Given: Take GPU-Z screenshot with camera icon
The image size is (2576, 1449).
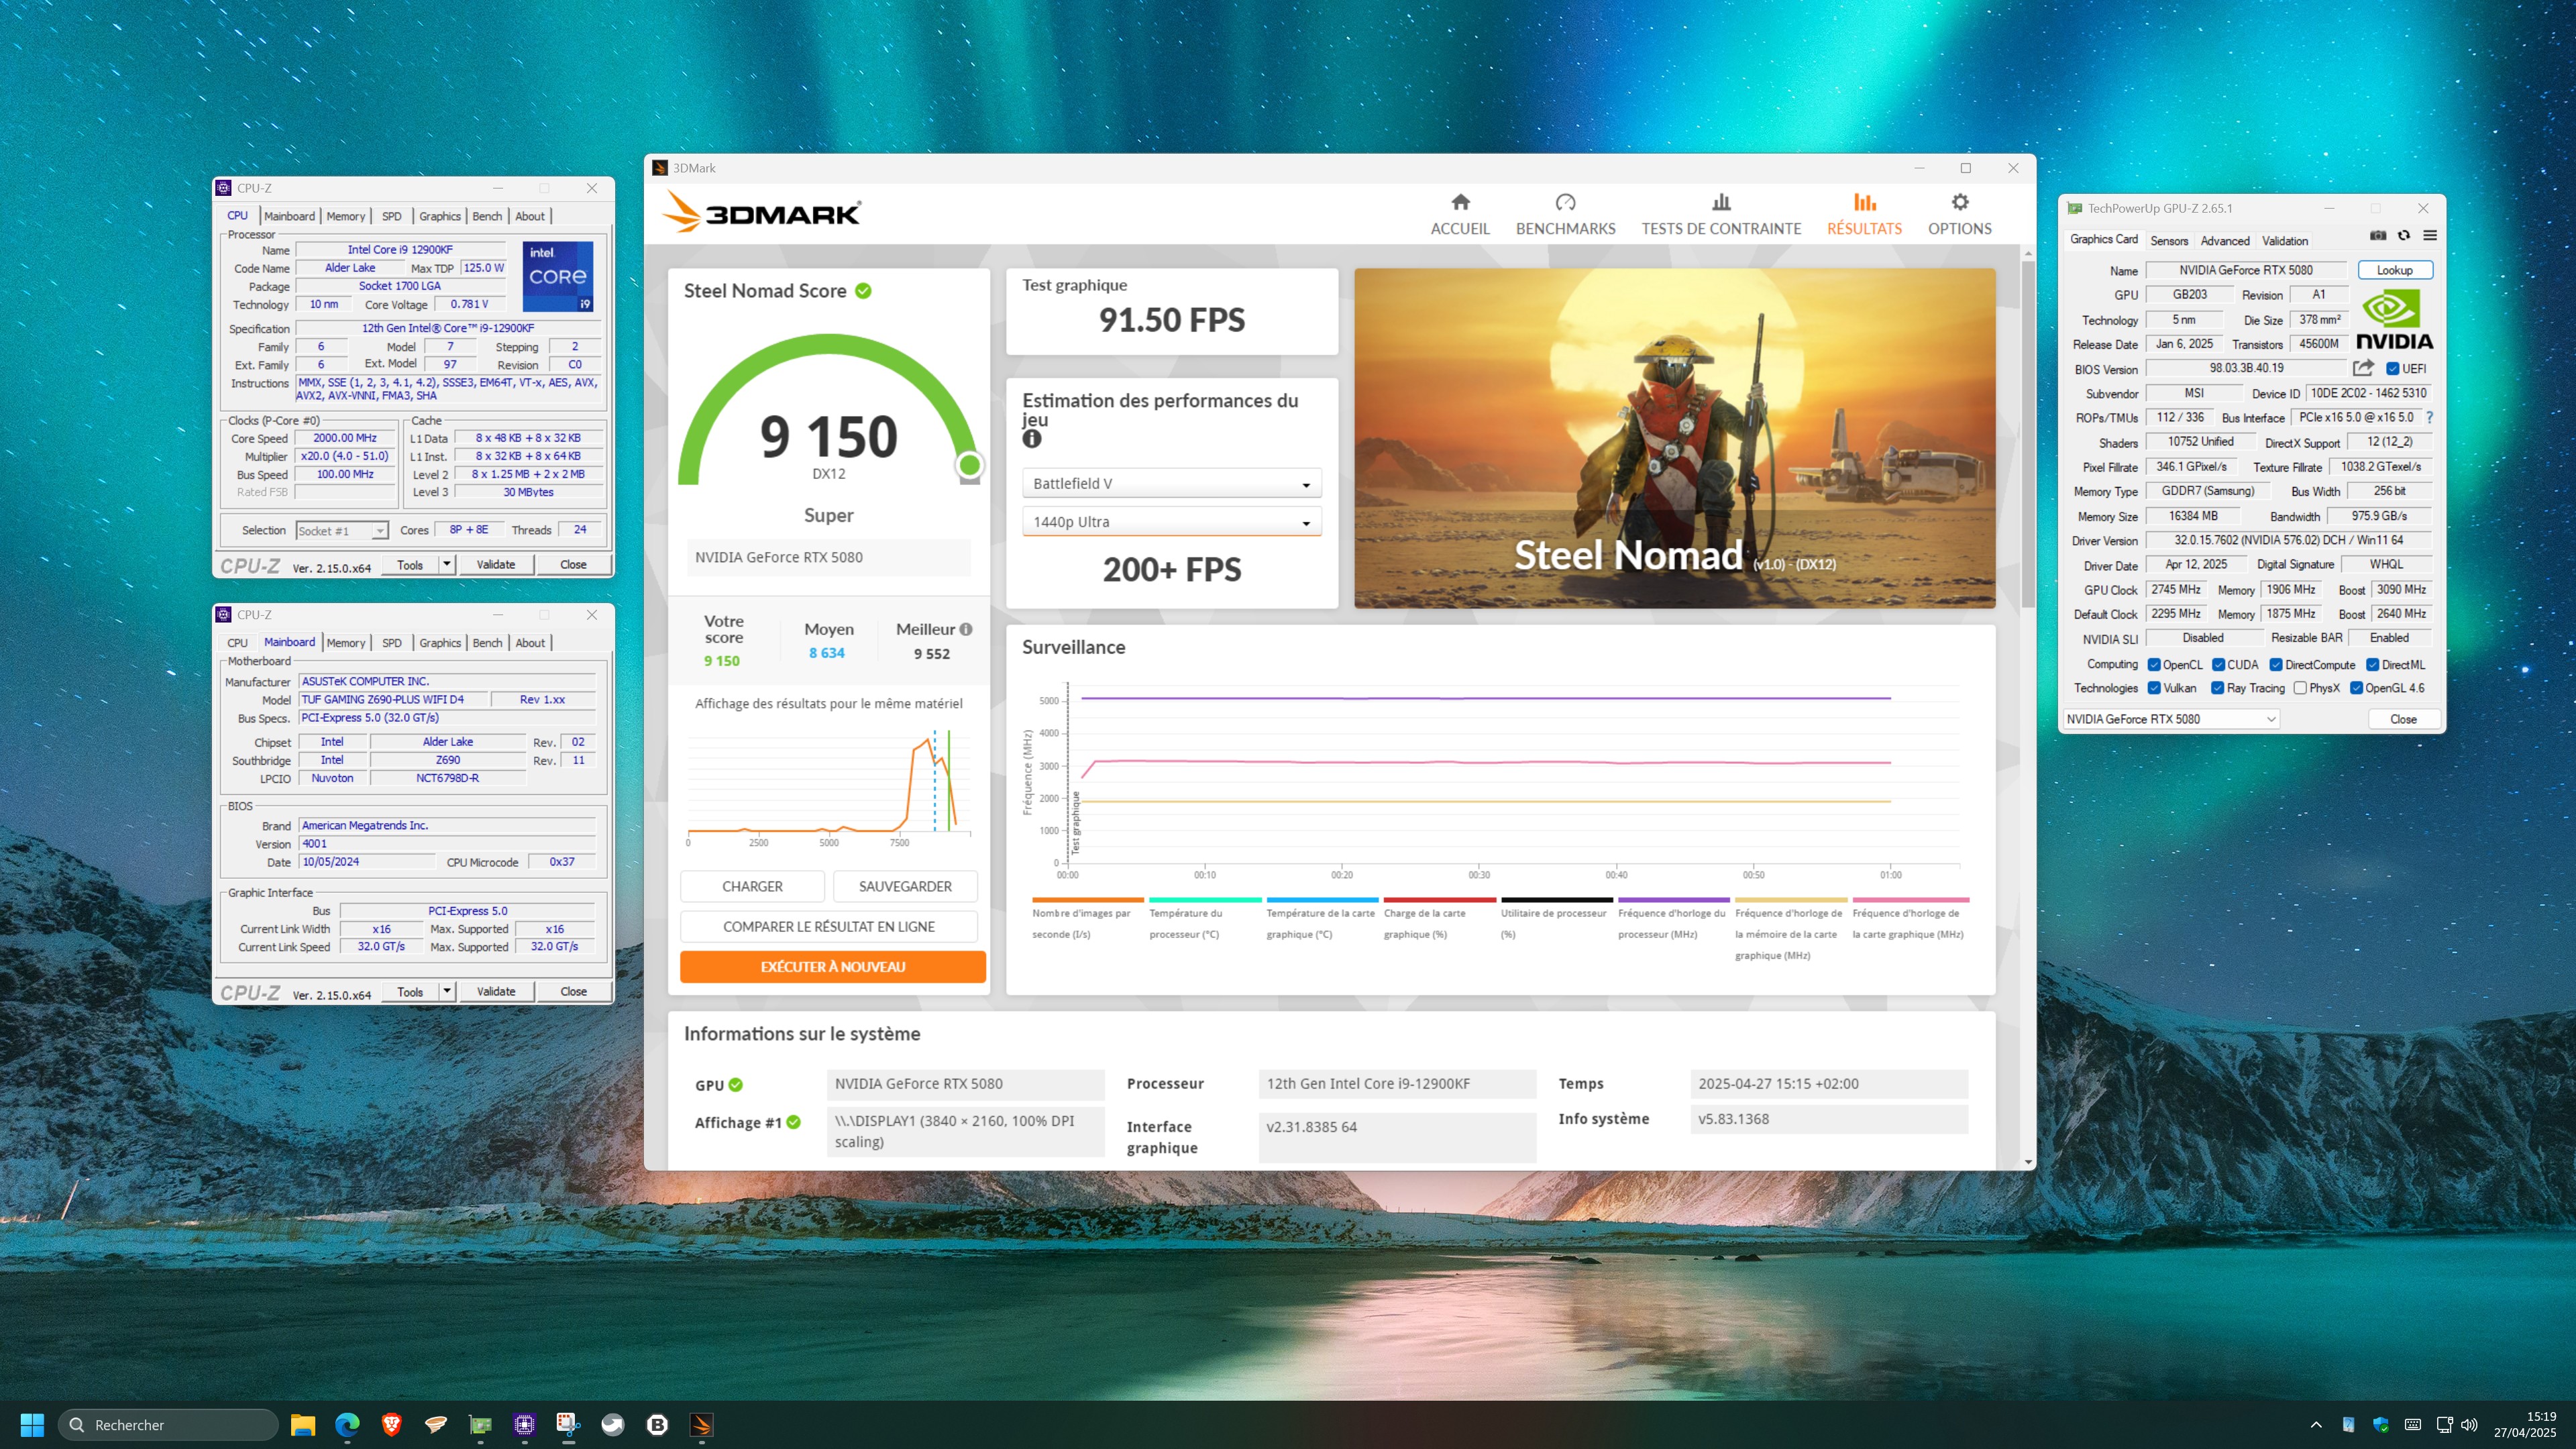Looking at the screenshot, I should 2378,236.
